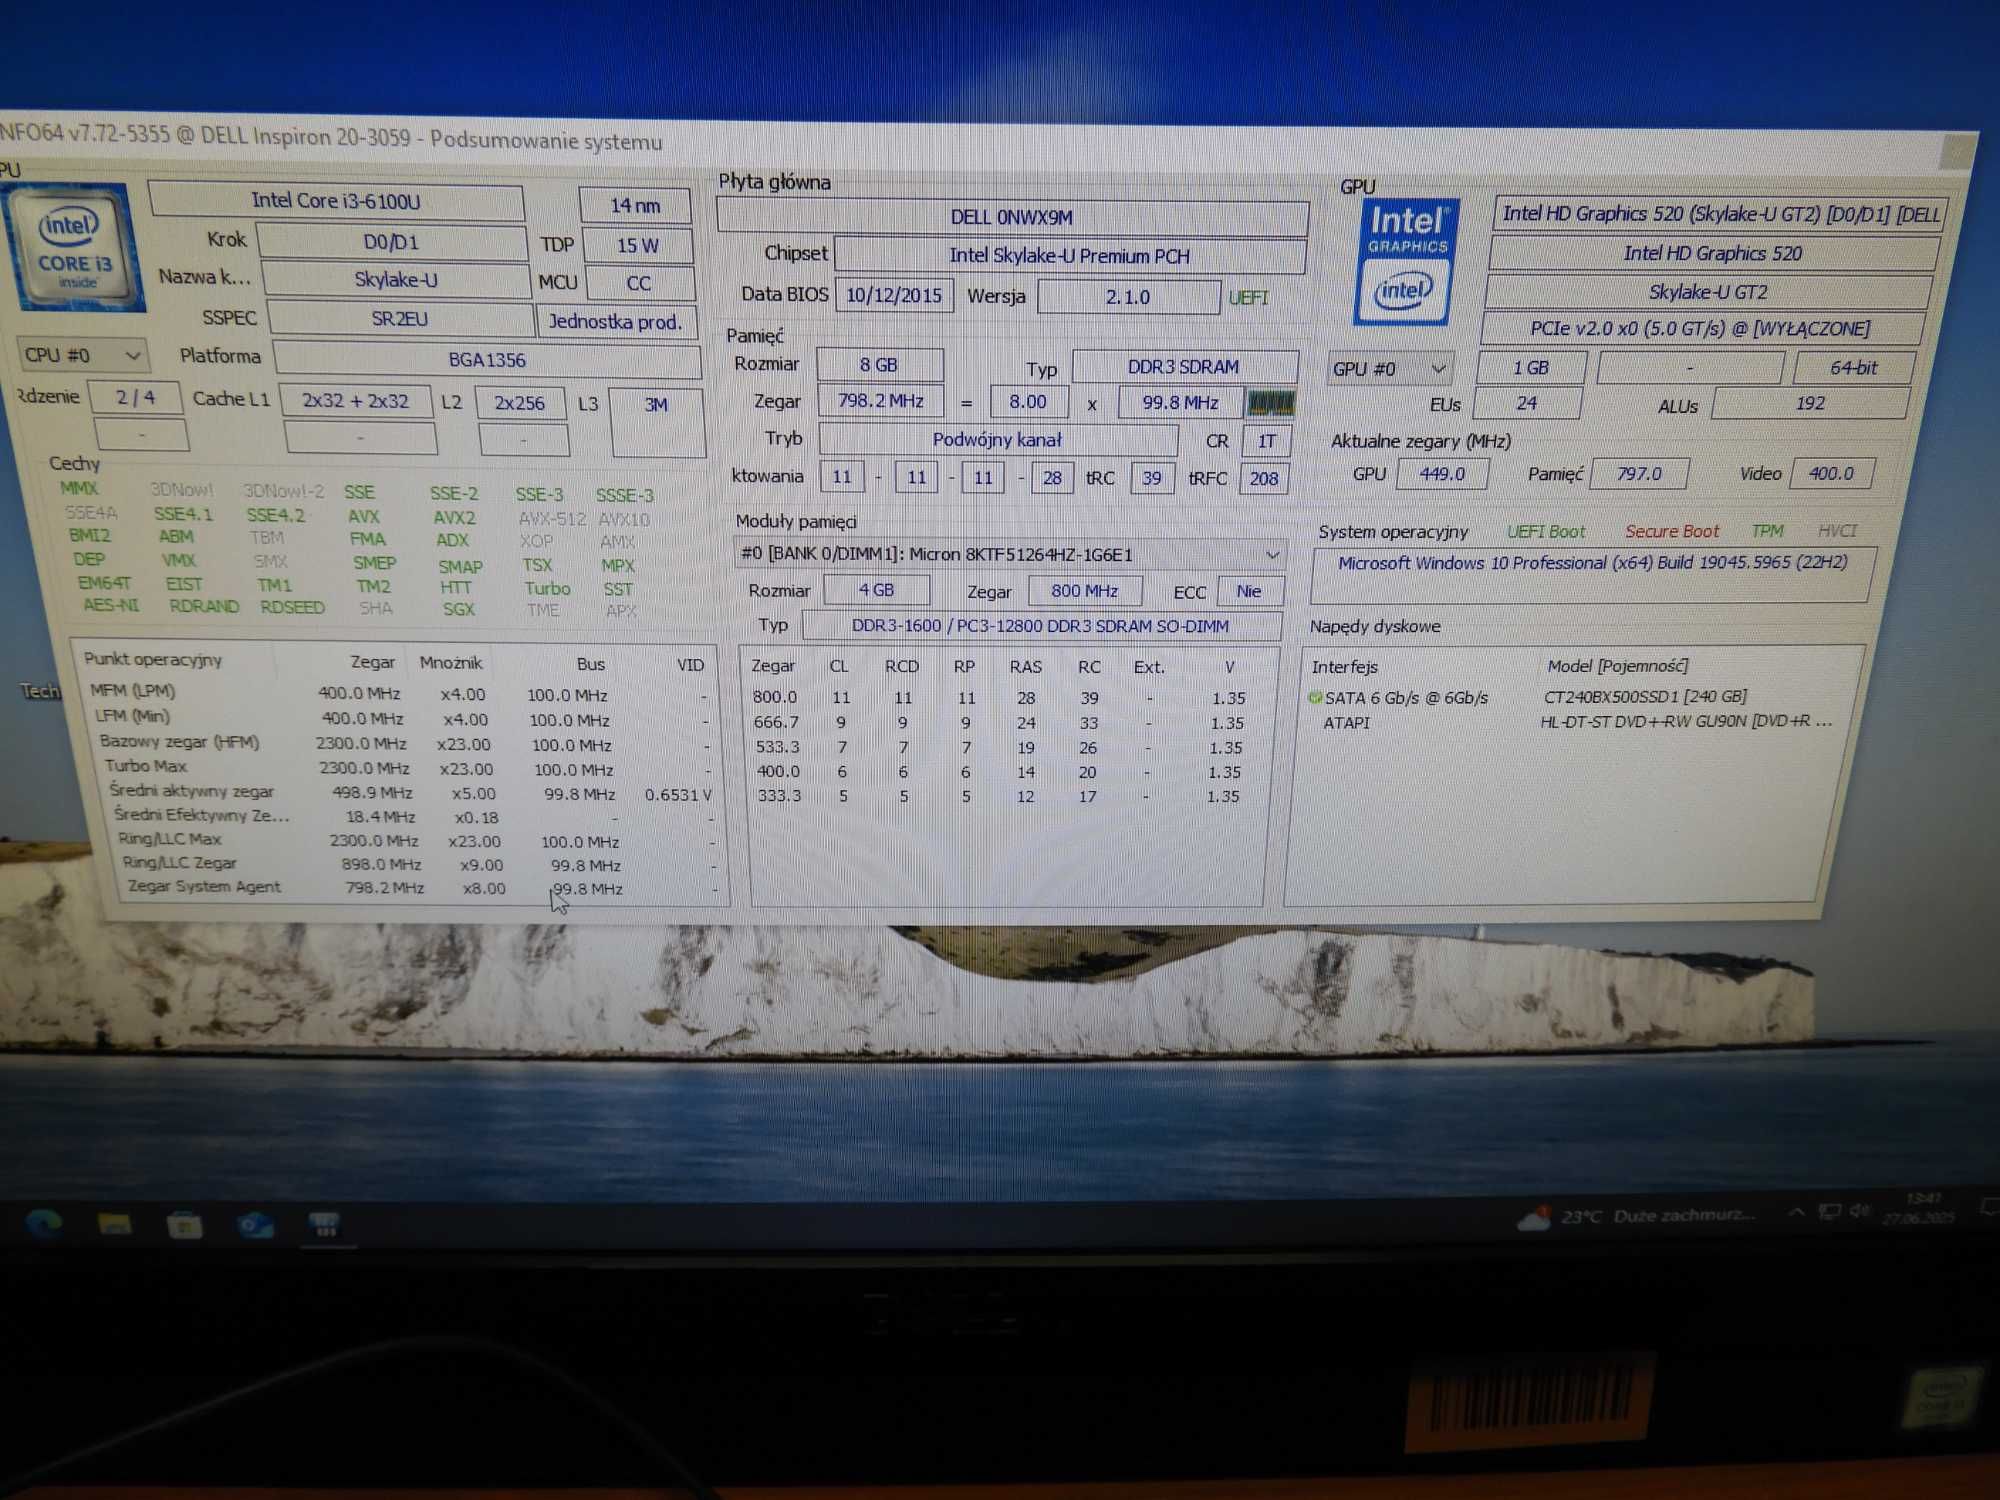Click the 2x32 + 2x32 L1 cache field

(x=356, y=401)
